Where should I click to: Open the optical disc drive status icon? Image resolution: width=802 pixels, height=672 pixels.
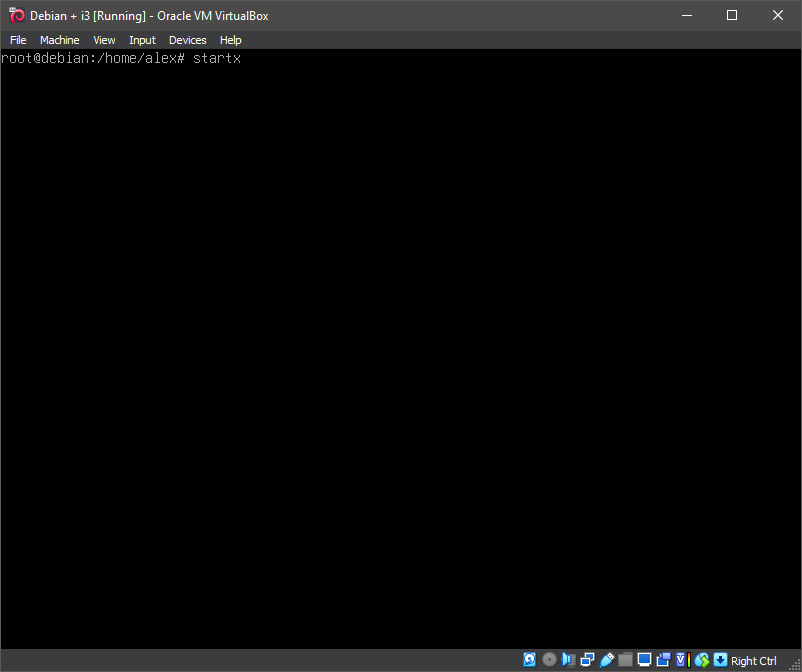click(x=549, y=660)
